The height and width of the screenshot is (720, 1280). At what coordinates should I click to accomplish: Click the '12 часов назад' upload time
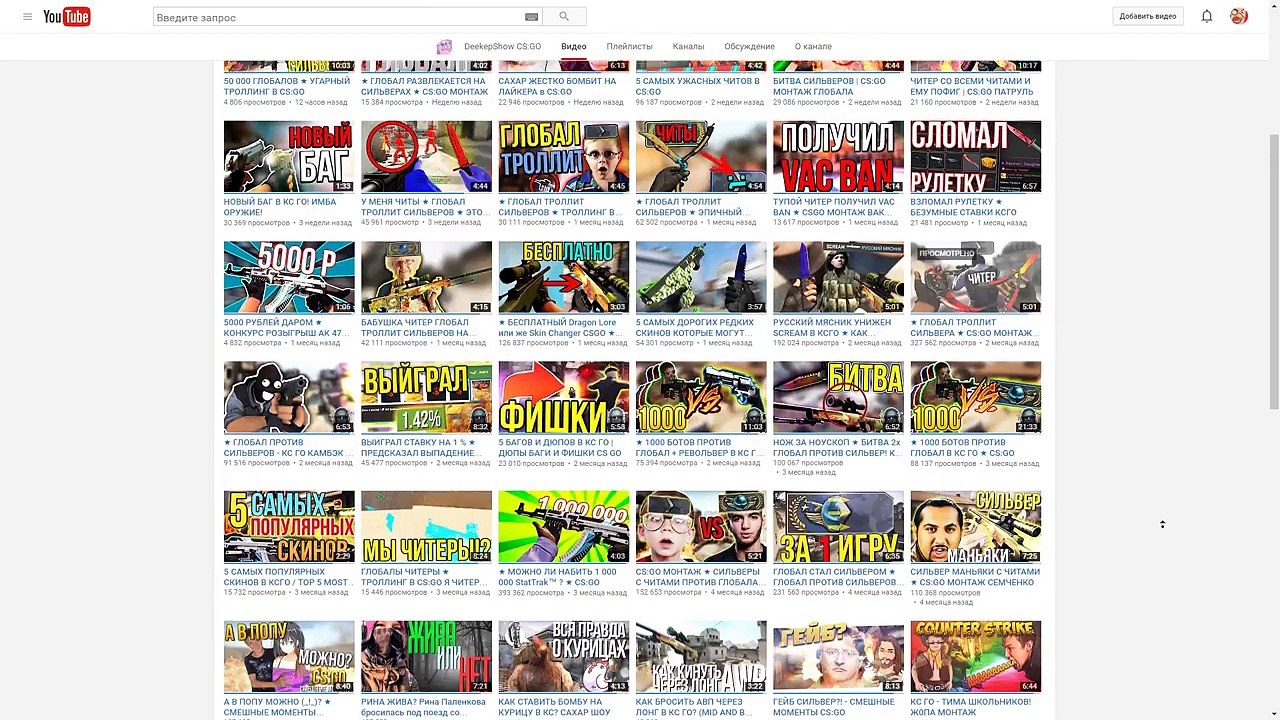click(x=321, y=102)
